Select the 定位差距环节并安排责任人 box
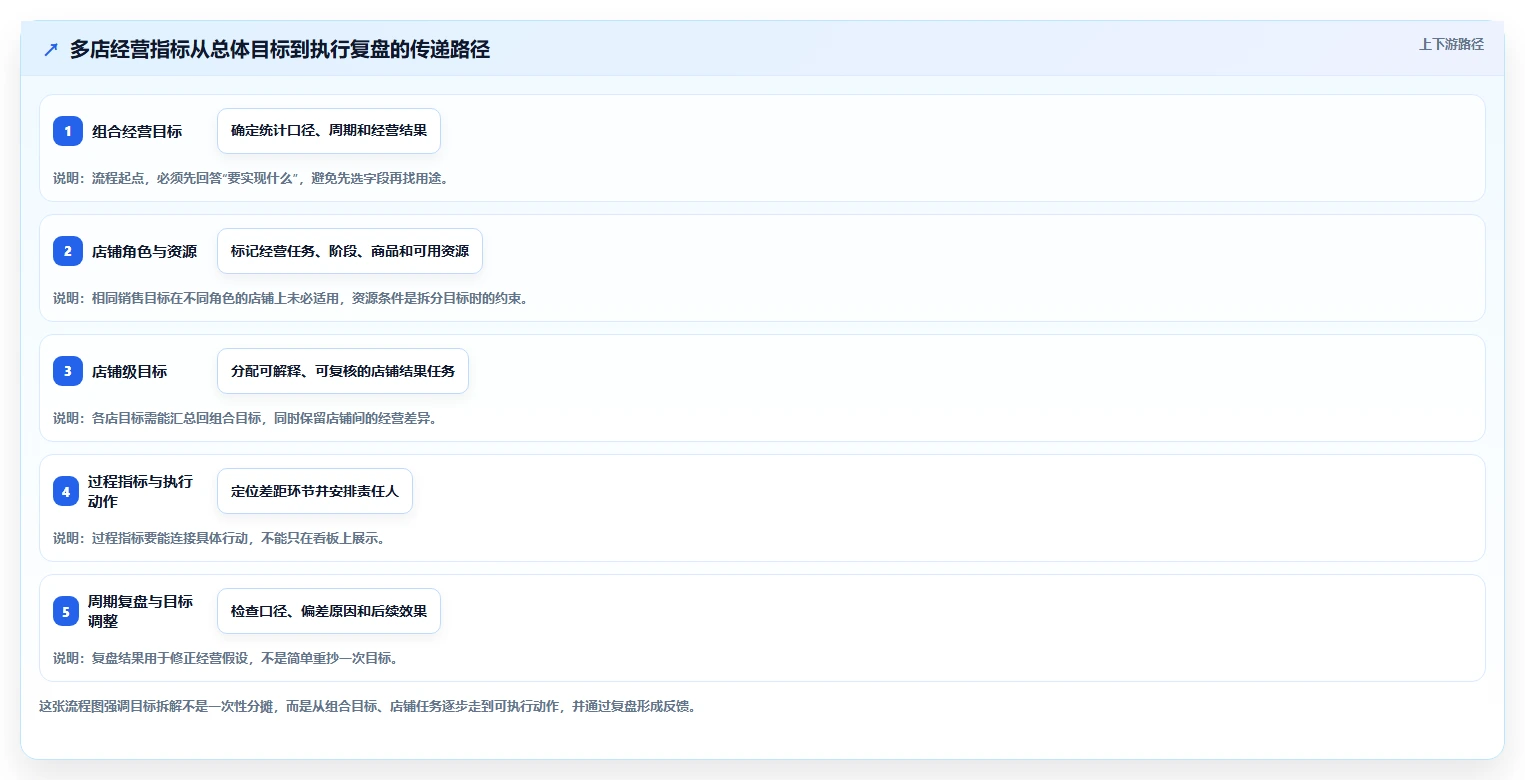 click(315, 491)
